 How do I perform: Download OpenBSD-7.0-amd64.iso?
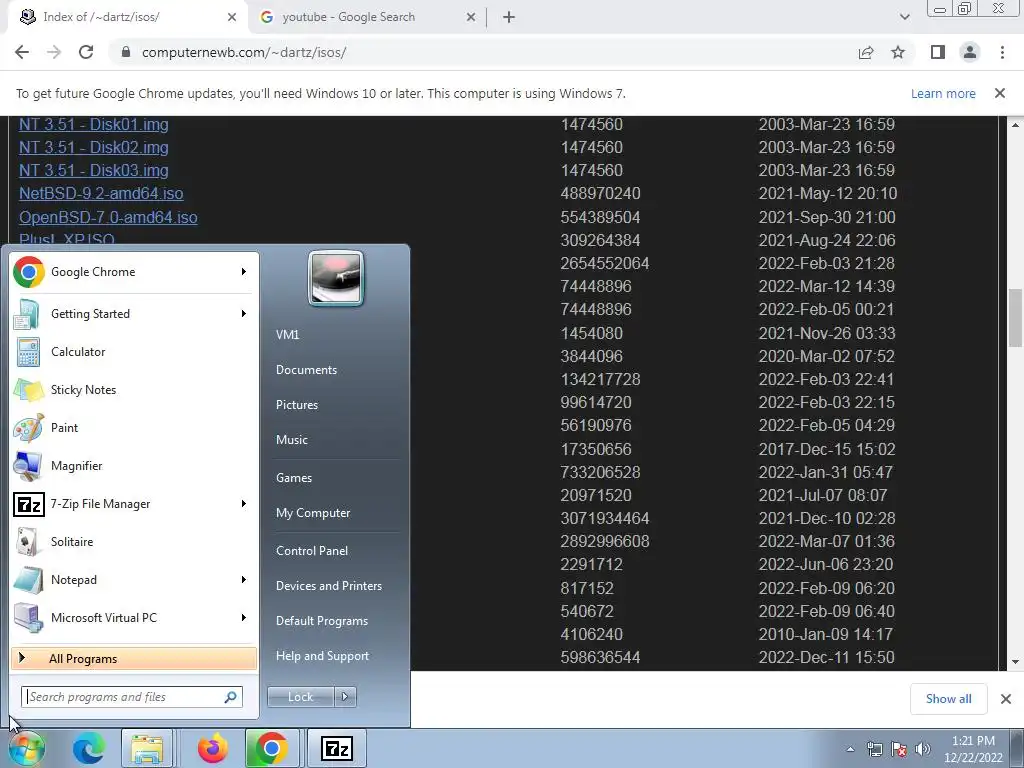pos(108,217)
